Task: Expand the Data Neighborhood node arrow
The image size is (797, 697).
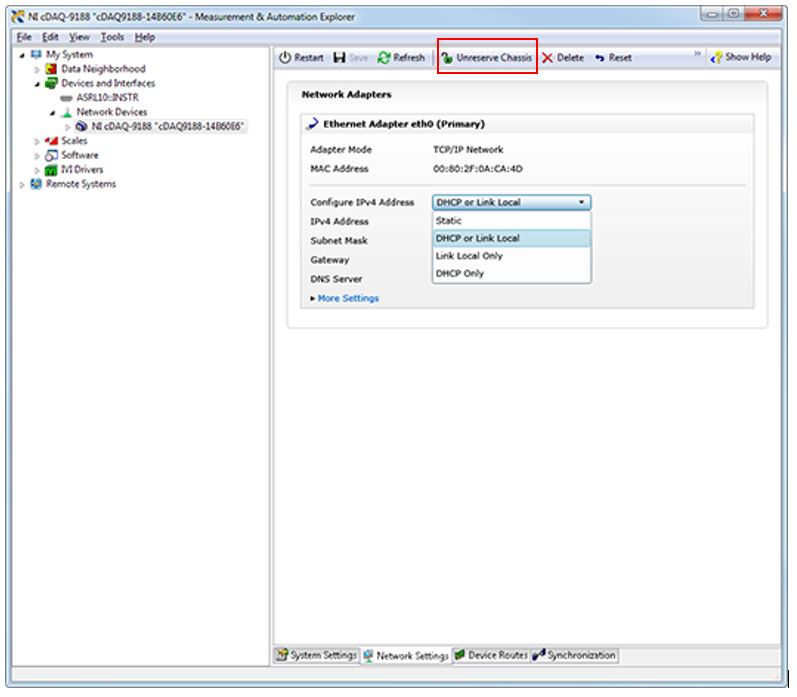Action: [37, 69]
